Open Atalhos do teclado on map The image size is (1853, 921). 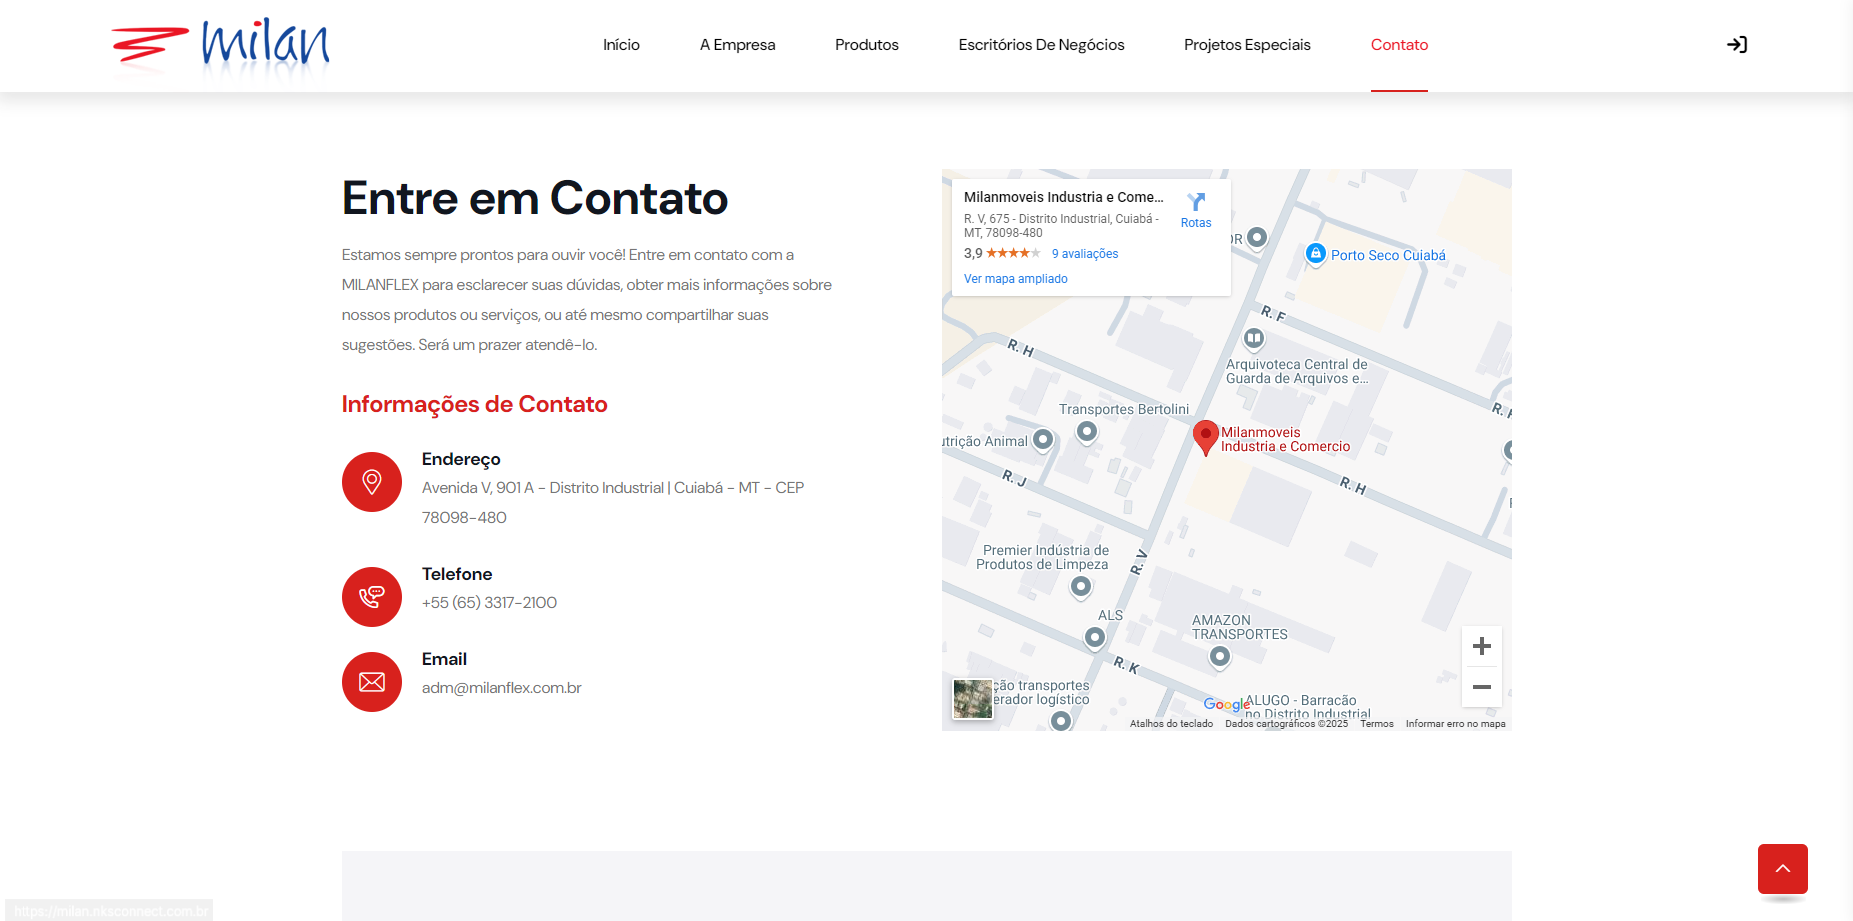pyautogui.click(x=1171, y=724)
